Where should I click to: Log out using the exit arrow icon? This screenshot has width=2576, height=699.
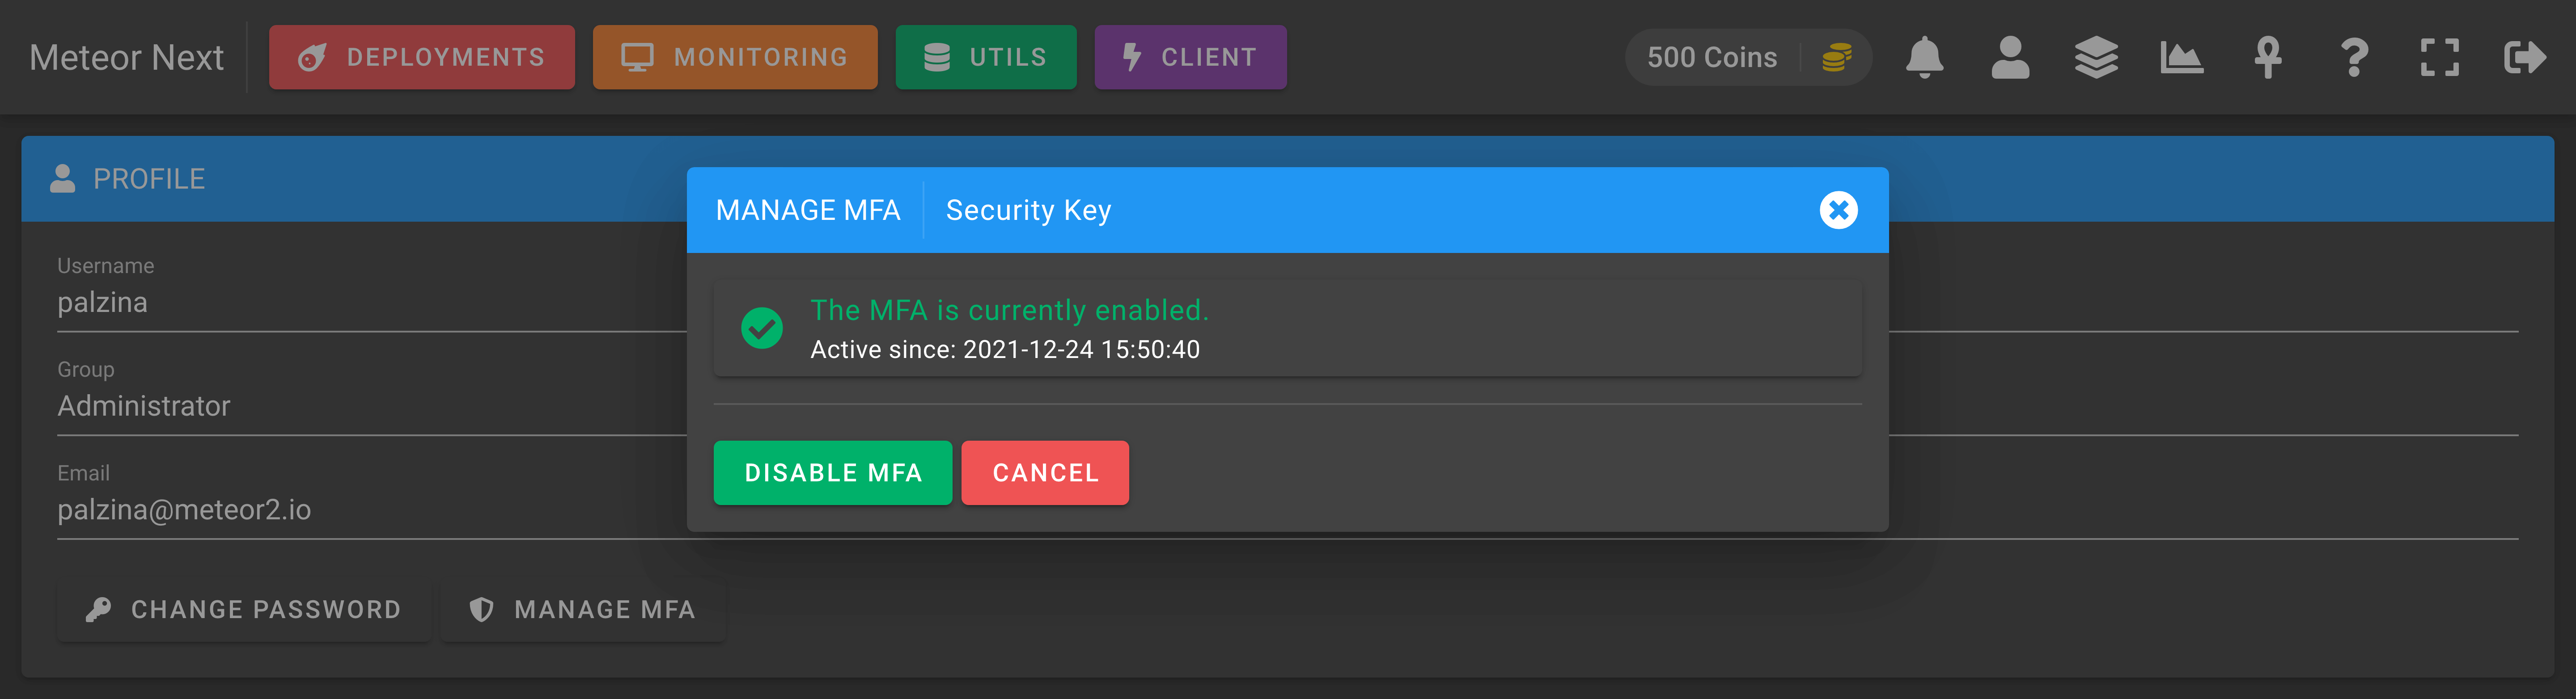[2525, 57]
